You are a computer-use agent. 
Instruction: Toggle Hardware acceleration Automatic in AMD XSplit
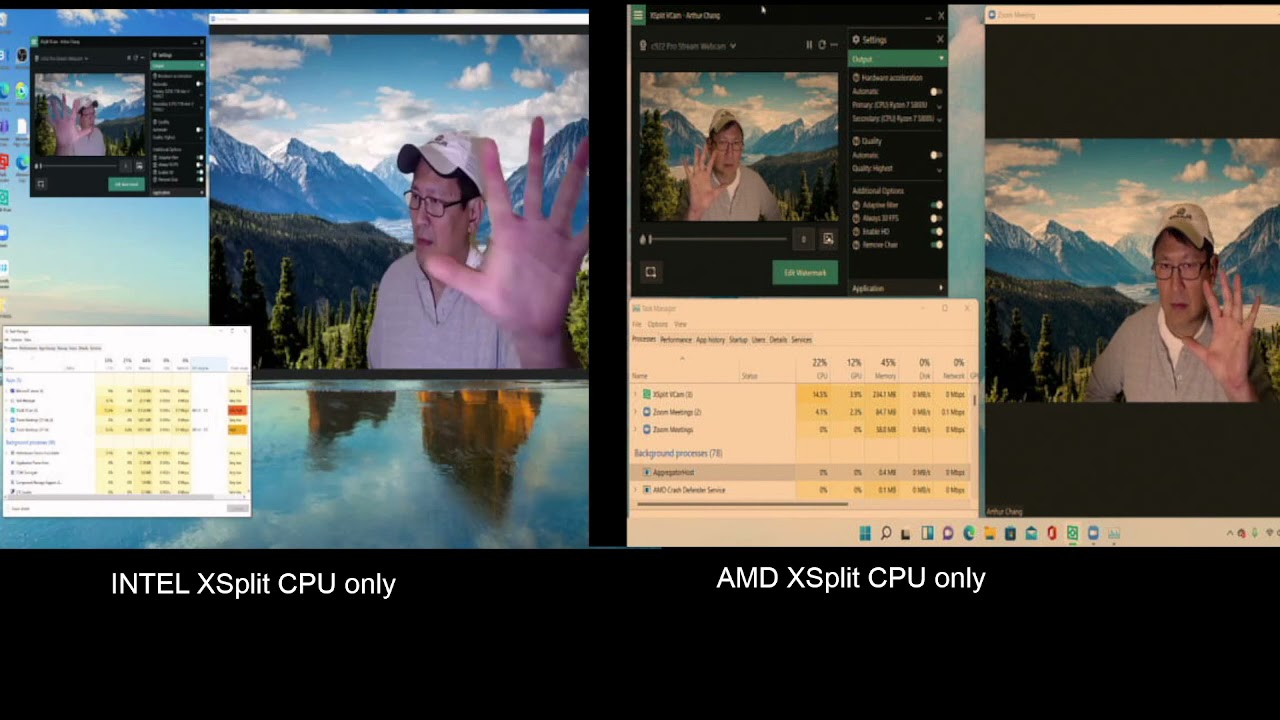937,91
